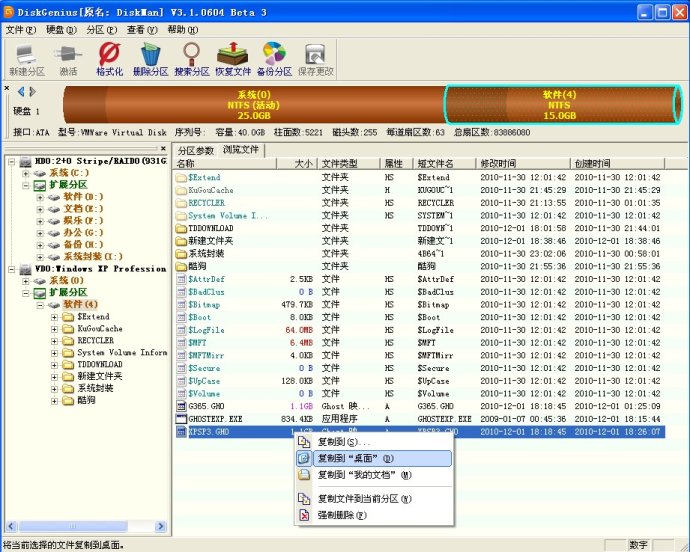Image resolution: width=690 pixels, height=552 pixels.
Task: Open the 搜索分区 search partition tool
Action: click(x=191, y=60)
